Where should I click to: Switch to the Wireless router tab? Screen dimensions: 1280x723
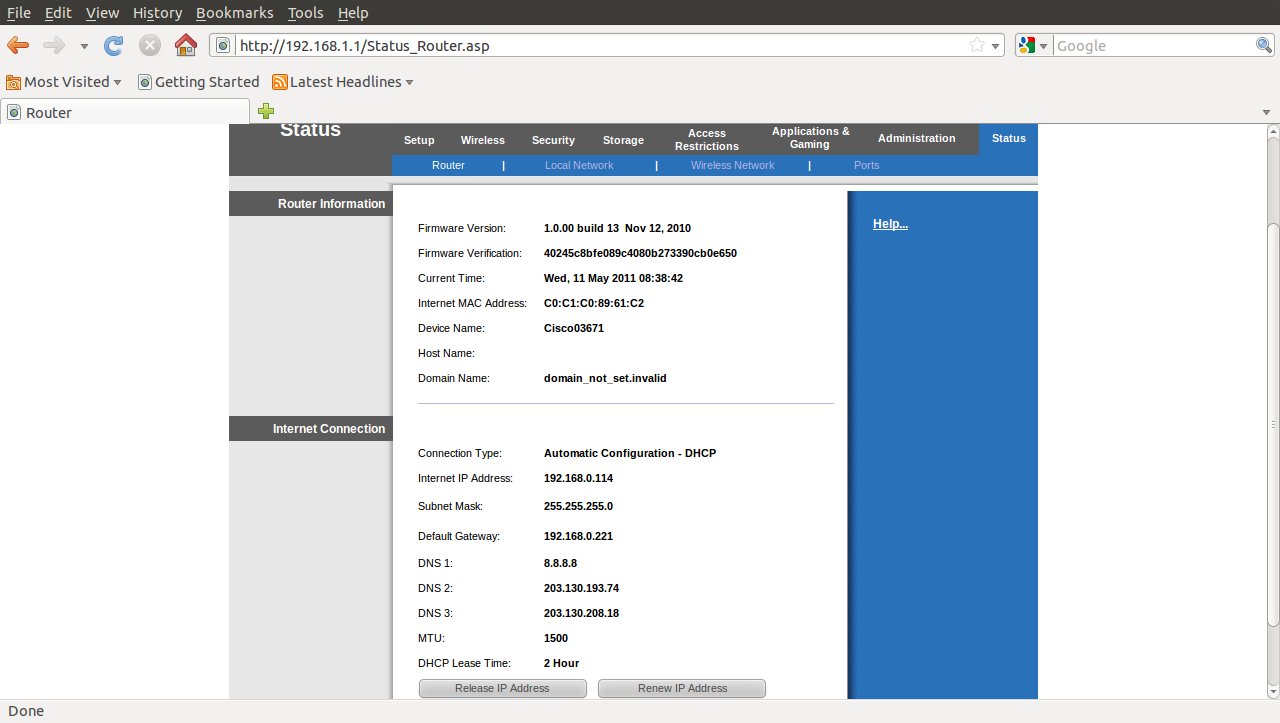click(x=482, y=140)
